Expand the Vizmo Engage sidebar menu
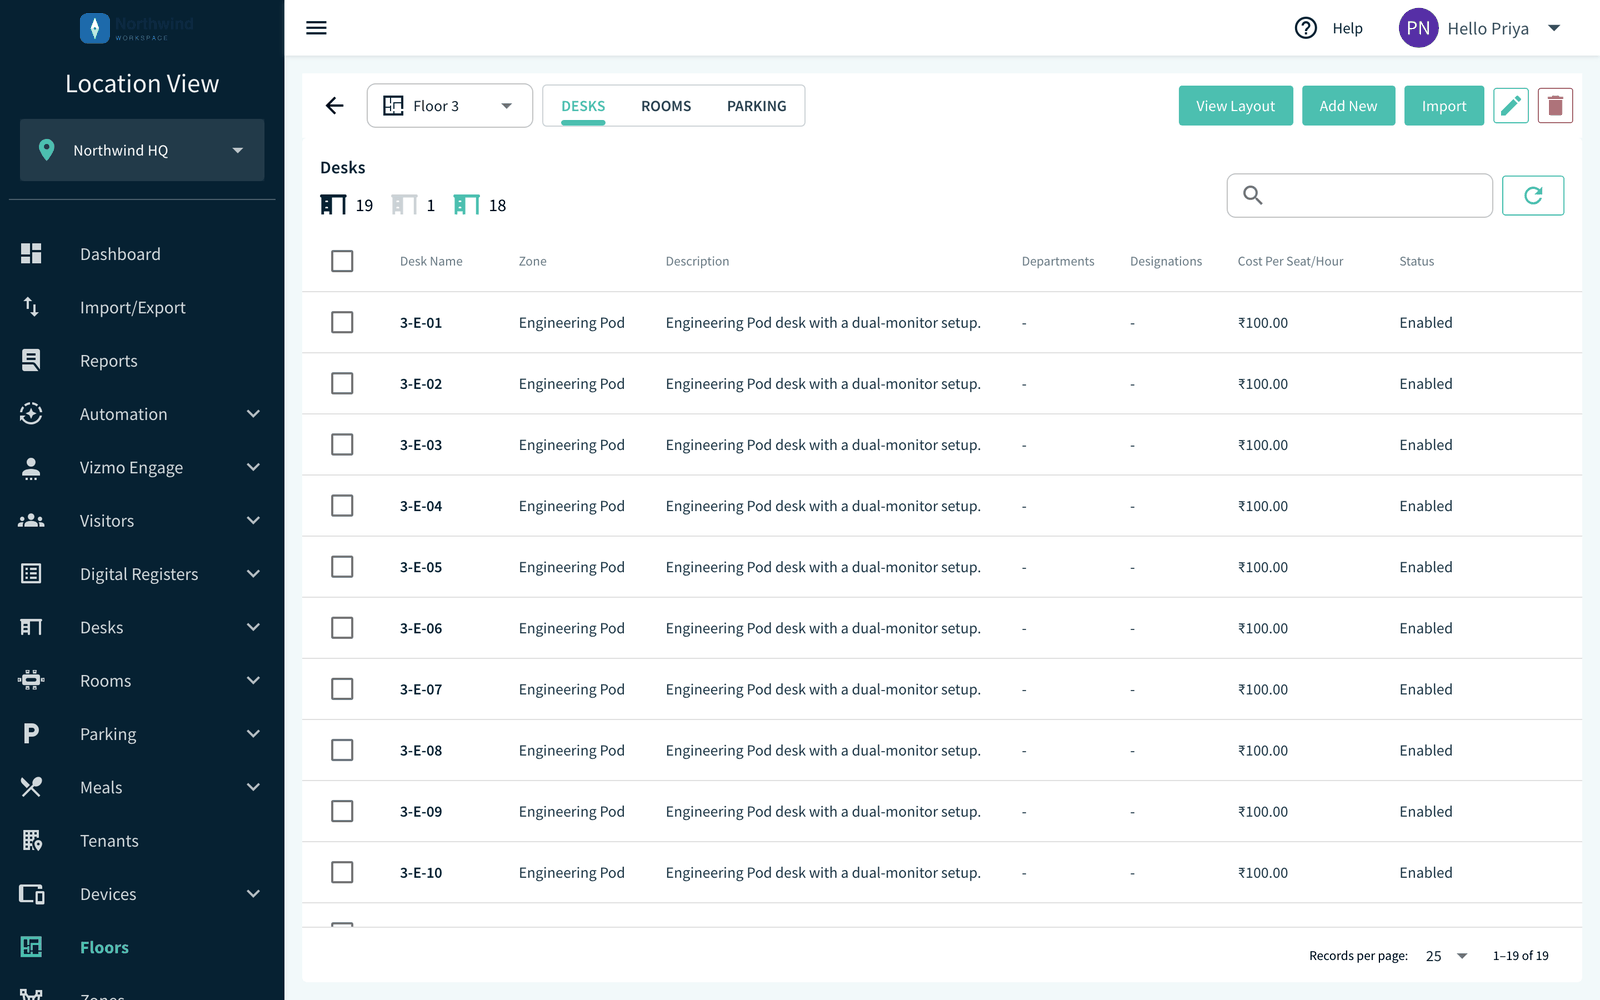Viewport: 1600px width, 1000px height. pos(142,468)
